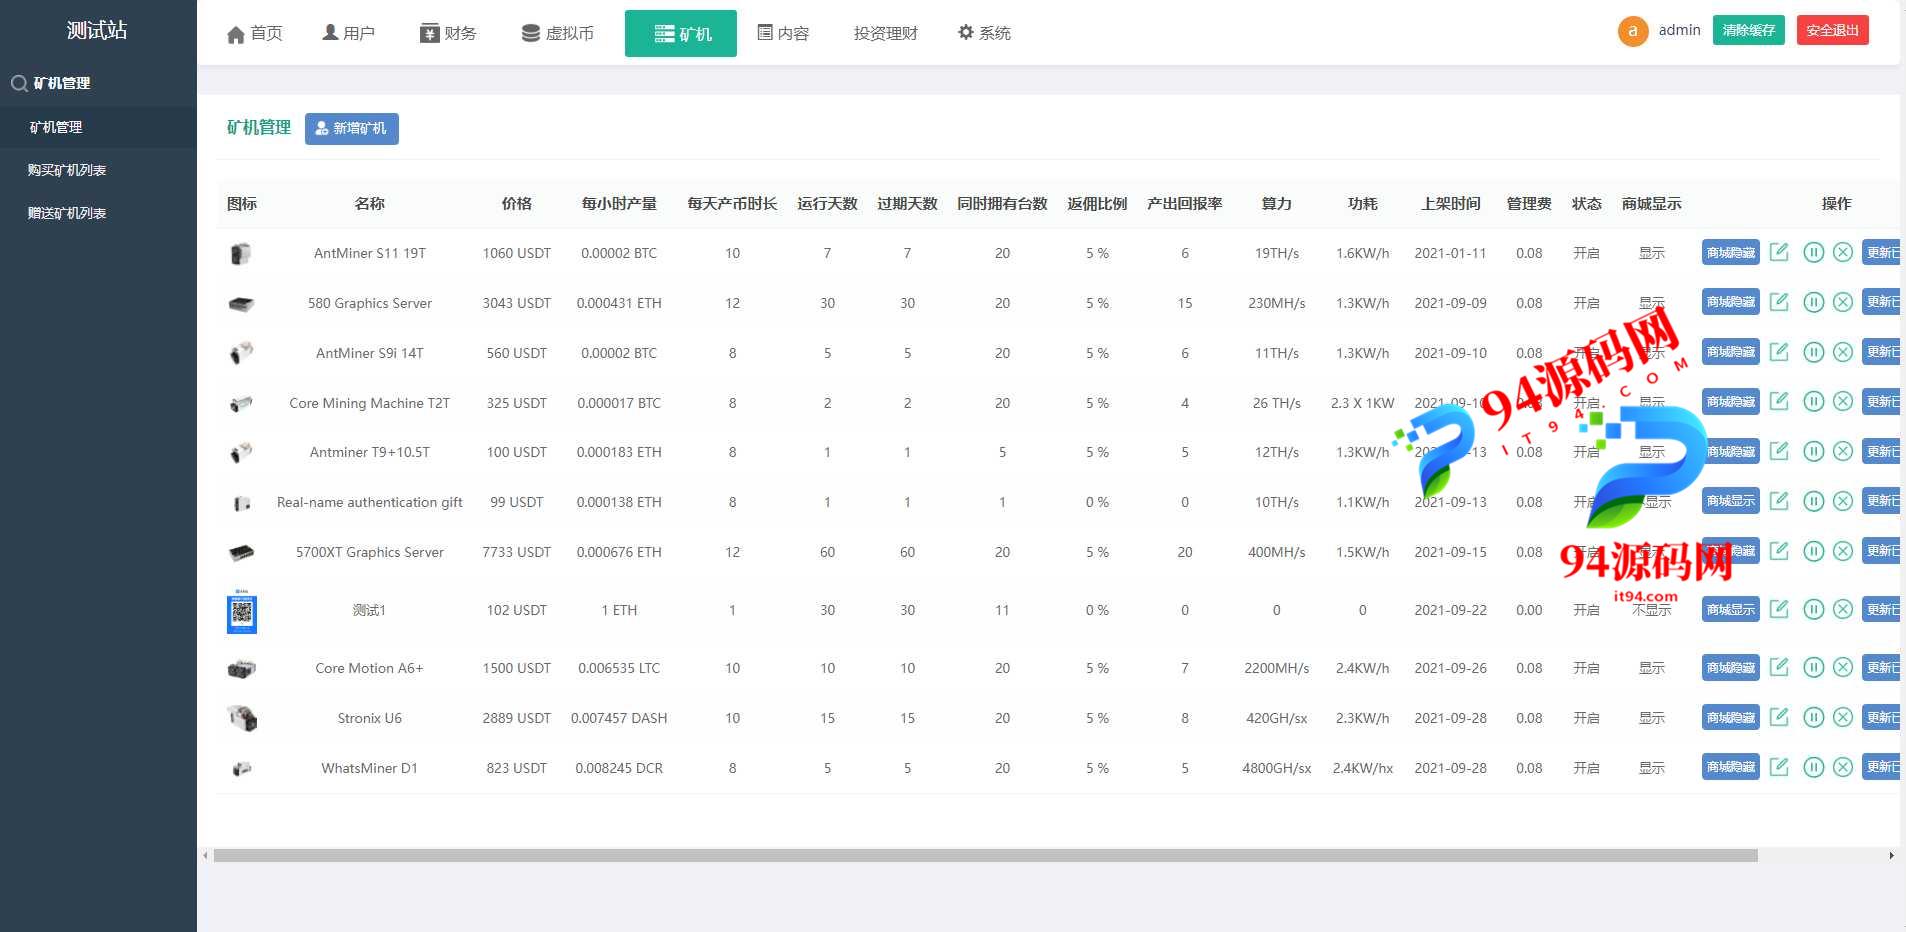This screenshot has height=932, width=1906.
Task: Pause the AntMiner S11 19T miner
Action: point(1813,252)
